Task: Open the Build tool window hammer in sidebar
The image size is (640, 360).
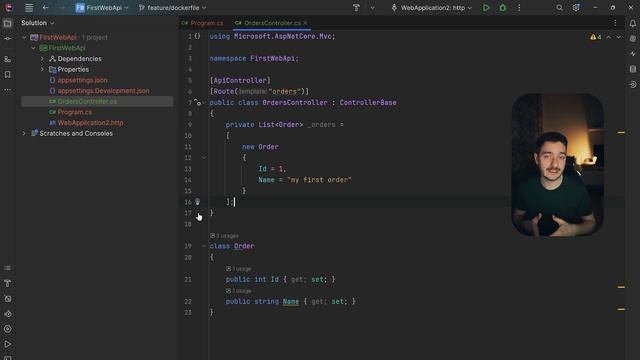Action: point(7,283)
